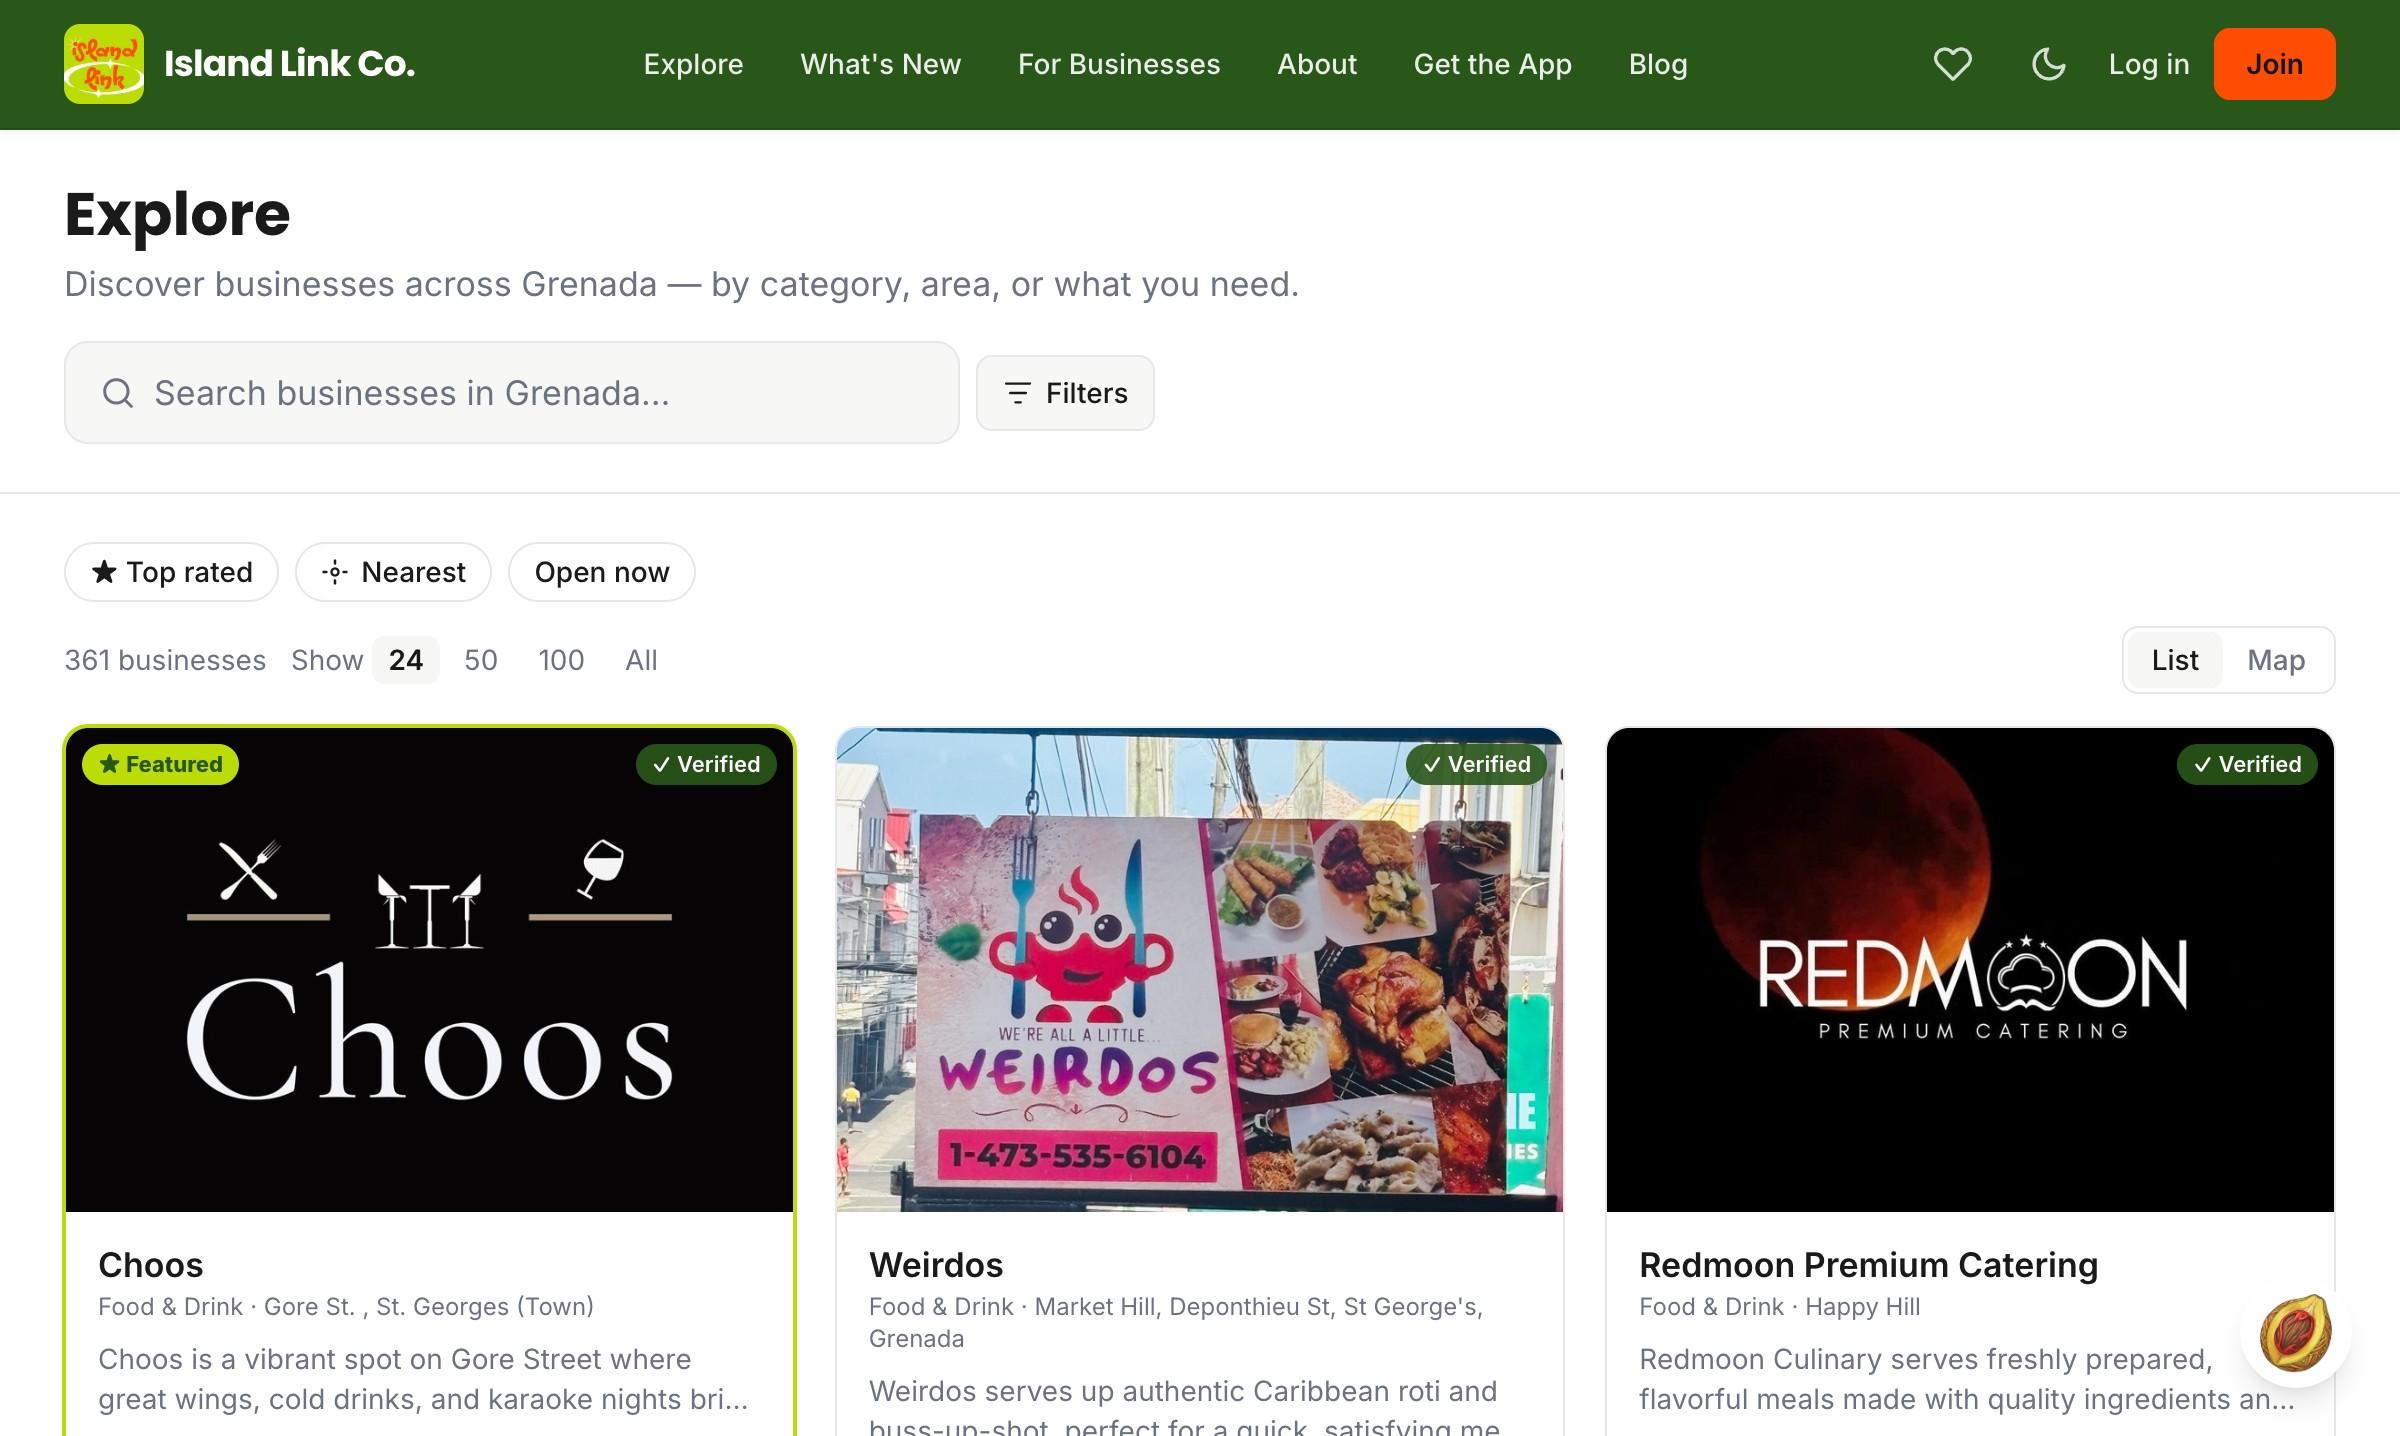The width and height of the screenshot is (2400, 1436).
Task: Click the Featured badge on Choos
Action: 160,764
